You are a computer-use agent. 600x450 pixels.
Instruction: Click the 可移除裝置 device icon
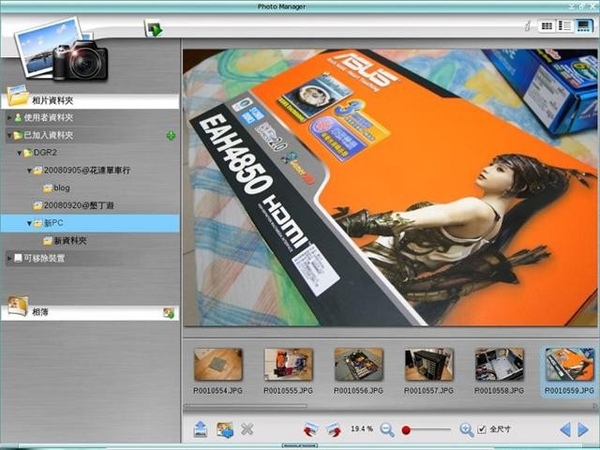coord(18,258)
